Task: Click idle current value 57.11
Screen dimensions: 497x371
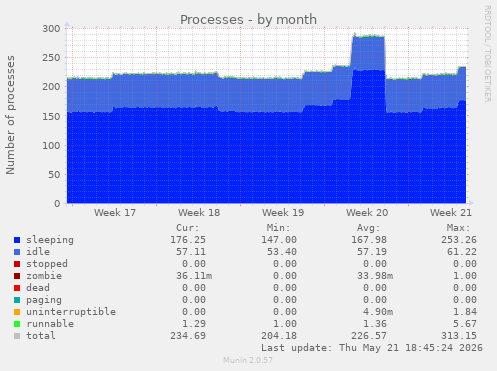Action: [191, 252]
